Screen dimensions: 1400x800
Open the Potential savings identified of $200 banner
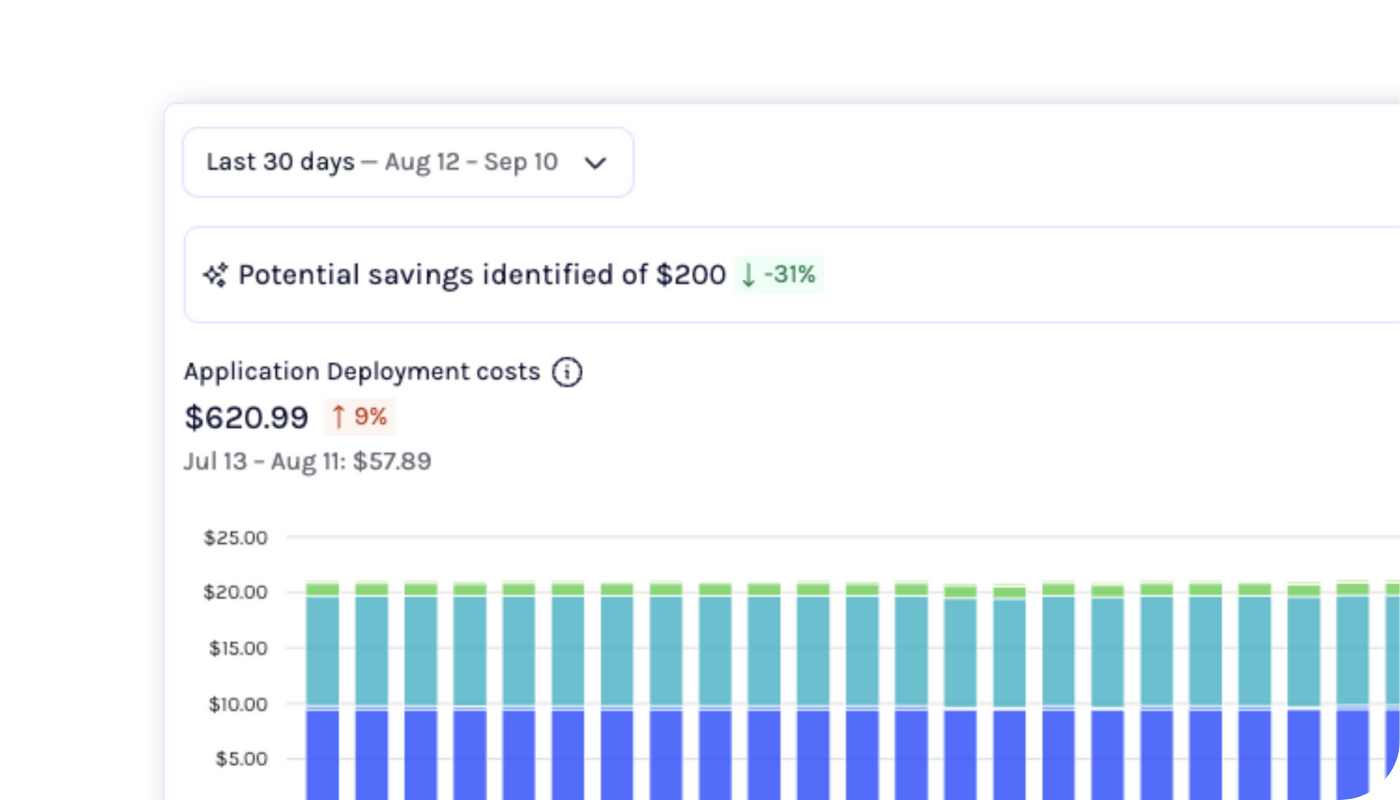click(x=482, y=275)
